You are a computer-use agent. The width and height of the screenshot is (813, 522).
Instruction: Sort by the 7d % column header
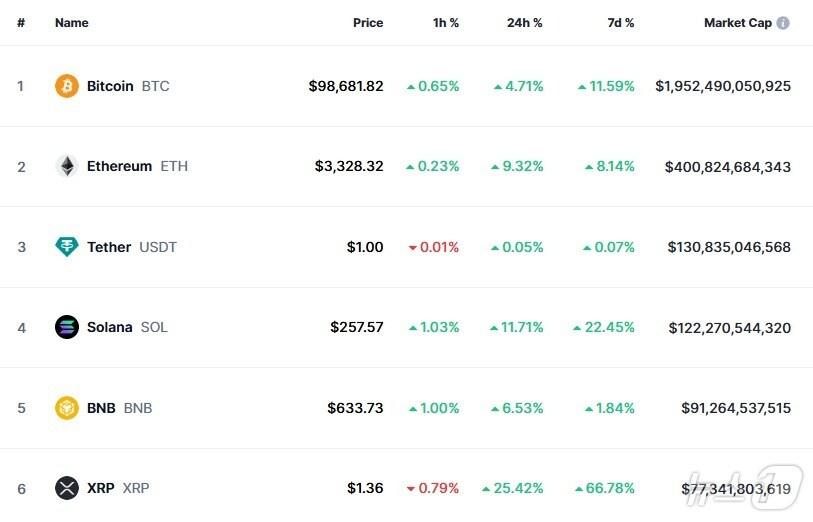click(621, 23)
